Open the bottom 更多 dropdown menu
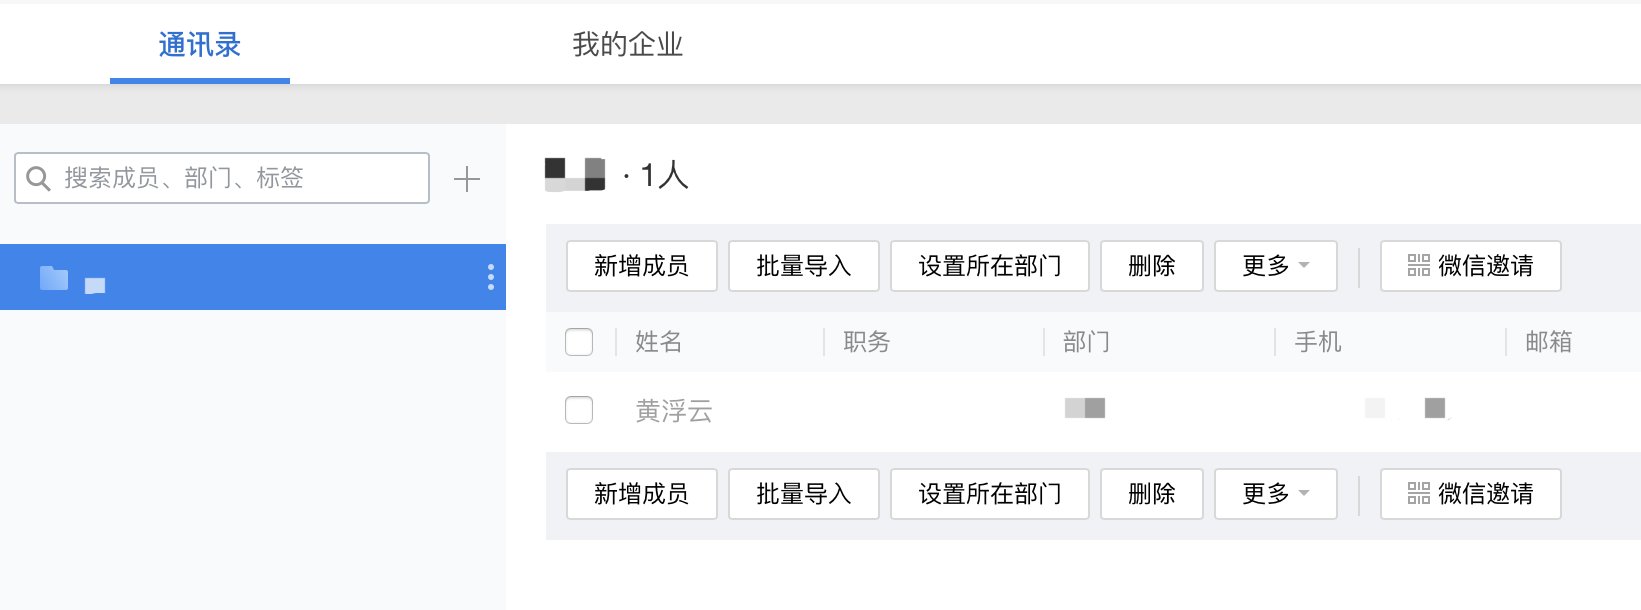This screenshot has height=610, width=1641. click(x=1275, y=493)
